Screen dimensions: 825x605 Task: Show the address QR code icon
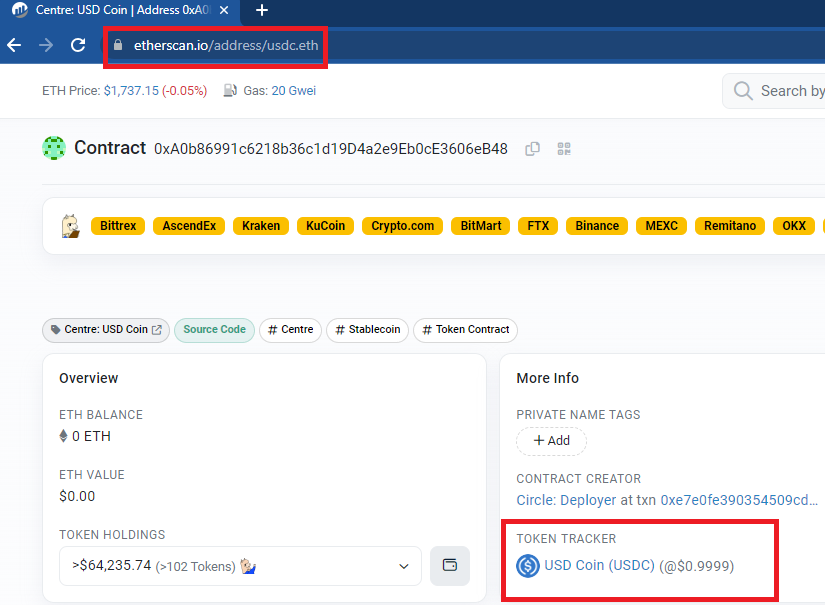pyautogui.click(x=564, y=149)
